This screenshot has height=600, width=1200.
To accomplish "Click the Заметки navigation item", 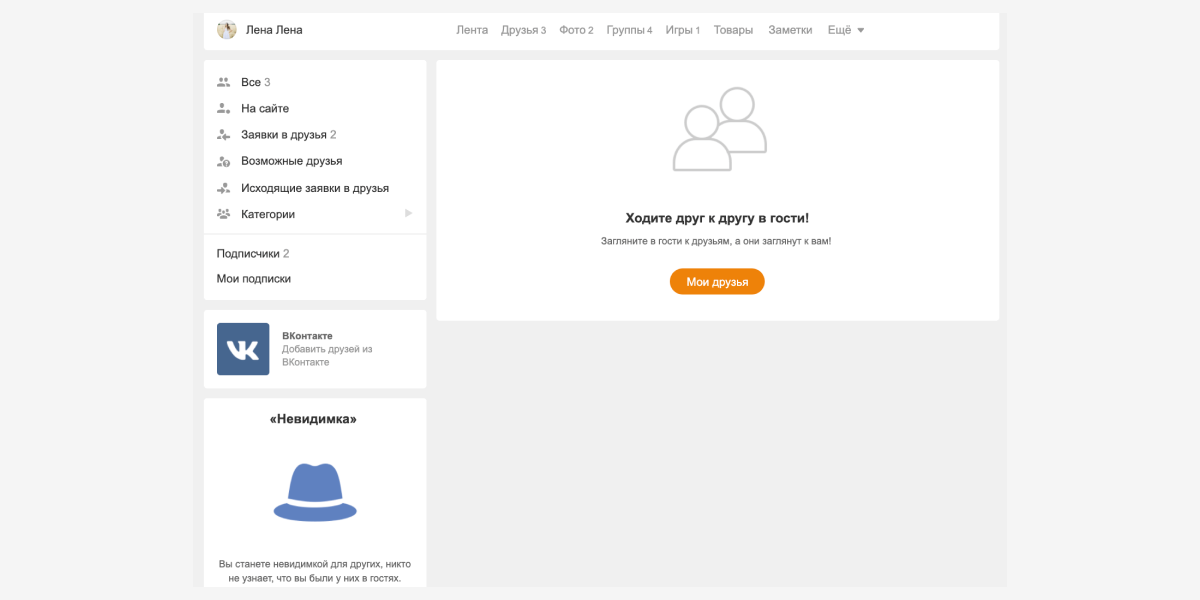I will 790,30.
